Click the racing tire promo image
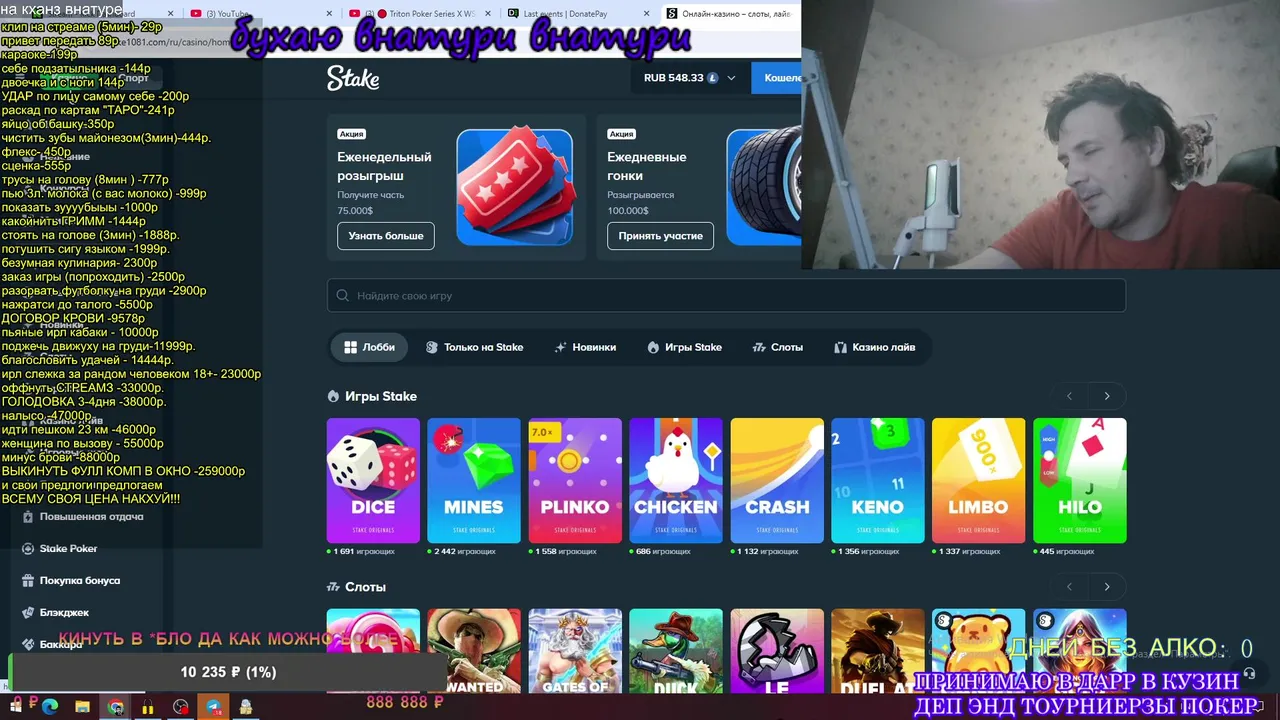Image resolution: width=1280 pixels, height=720 pixels. pyautogui.click(x=764, y=187)
